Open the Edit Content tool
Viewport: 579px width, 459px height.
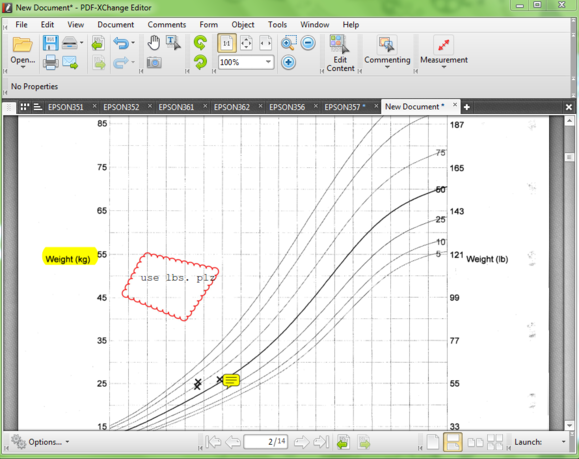[340, 54]
